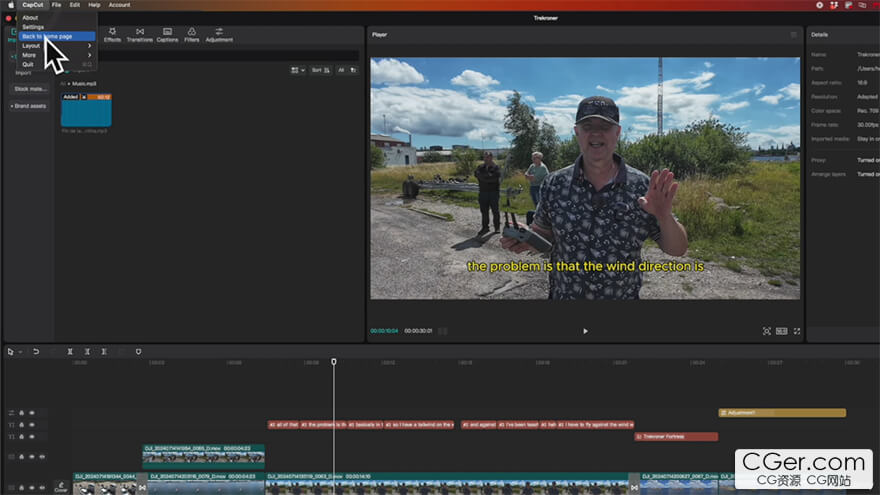This screenshot has height=495, width=880.
Task: Open the Player panel menu icon
Action: point(794,35)
